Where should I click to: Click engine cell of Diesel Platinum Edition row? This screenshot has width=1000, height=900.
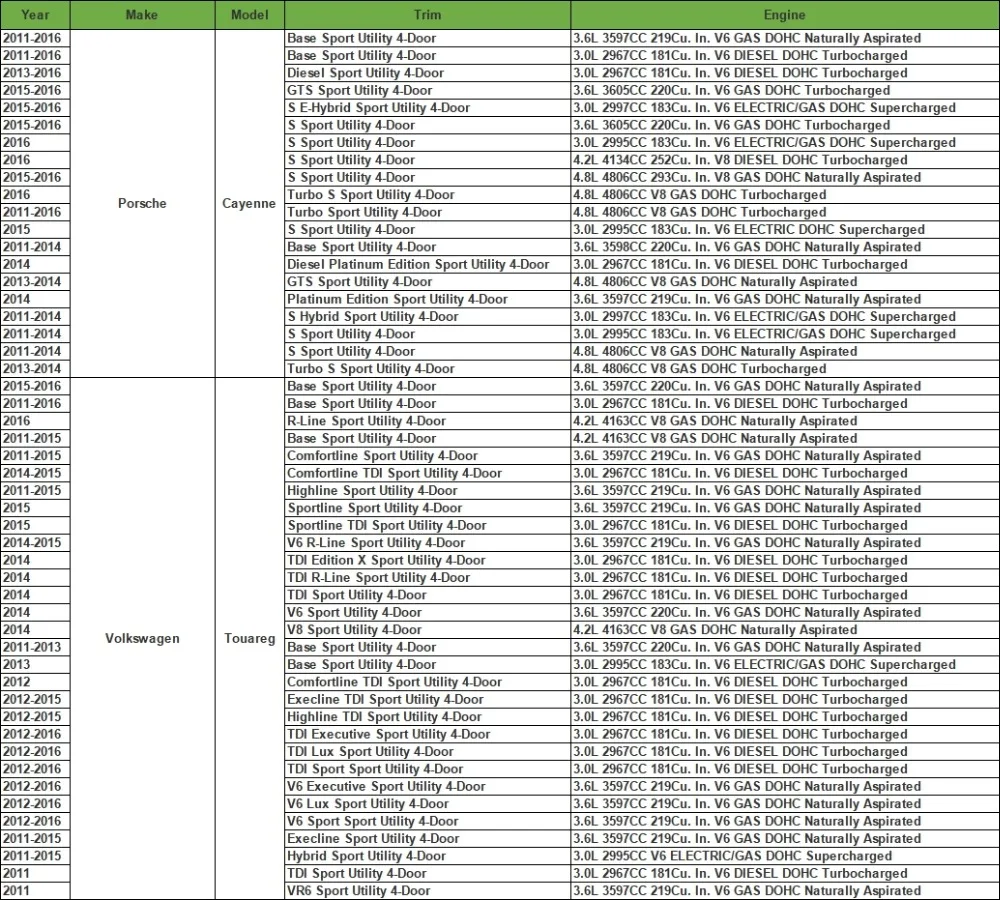click(785, 264)
